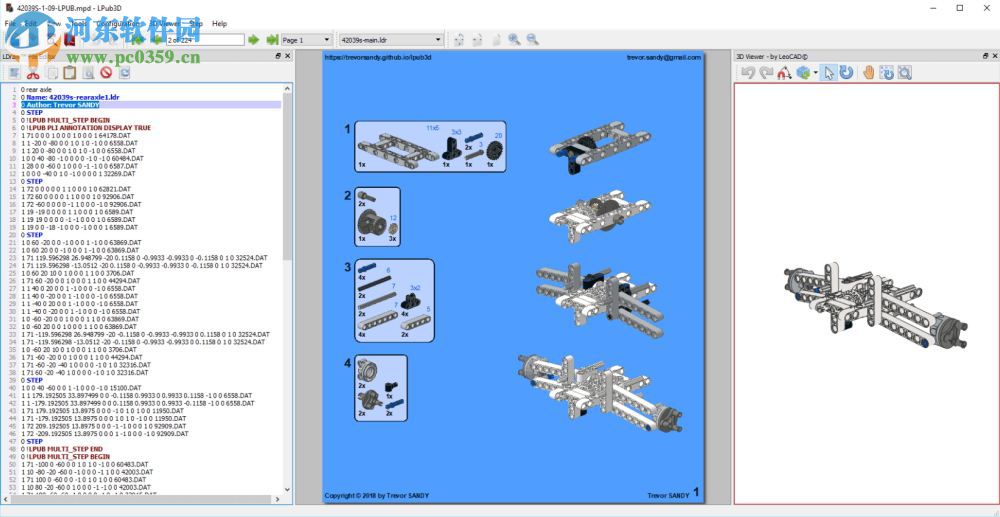This screenshot has height=517, width=1000.
Task: Click the blue cube transform icon
Action: tap(803, 73)
